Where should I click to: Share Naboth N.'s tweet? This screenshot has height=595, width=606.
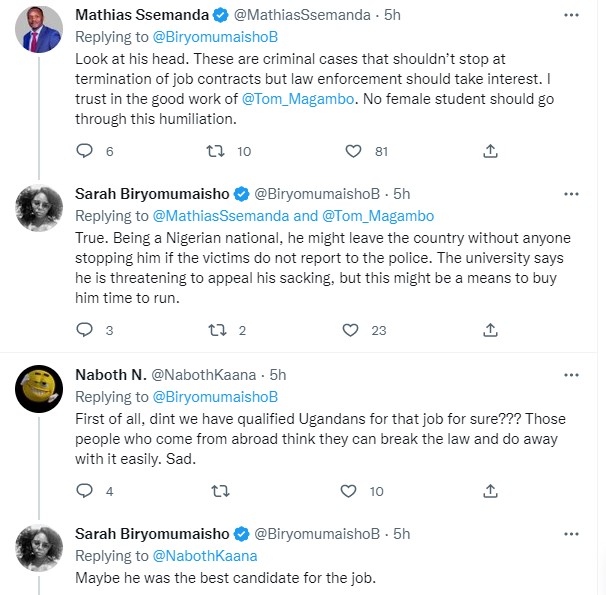pos(490,491)
